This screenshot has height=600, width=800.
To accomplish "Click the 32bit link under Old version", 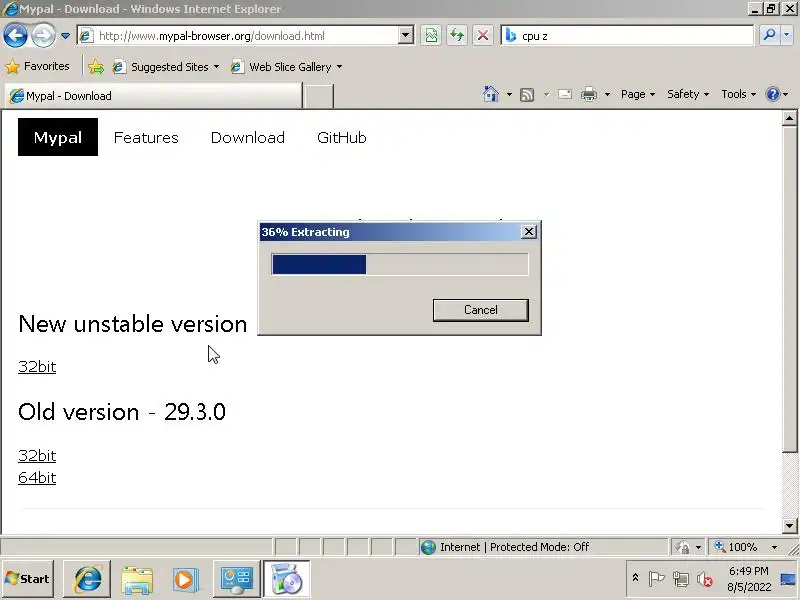I will point(37,456).
